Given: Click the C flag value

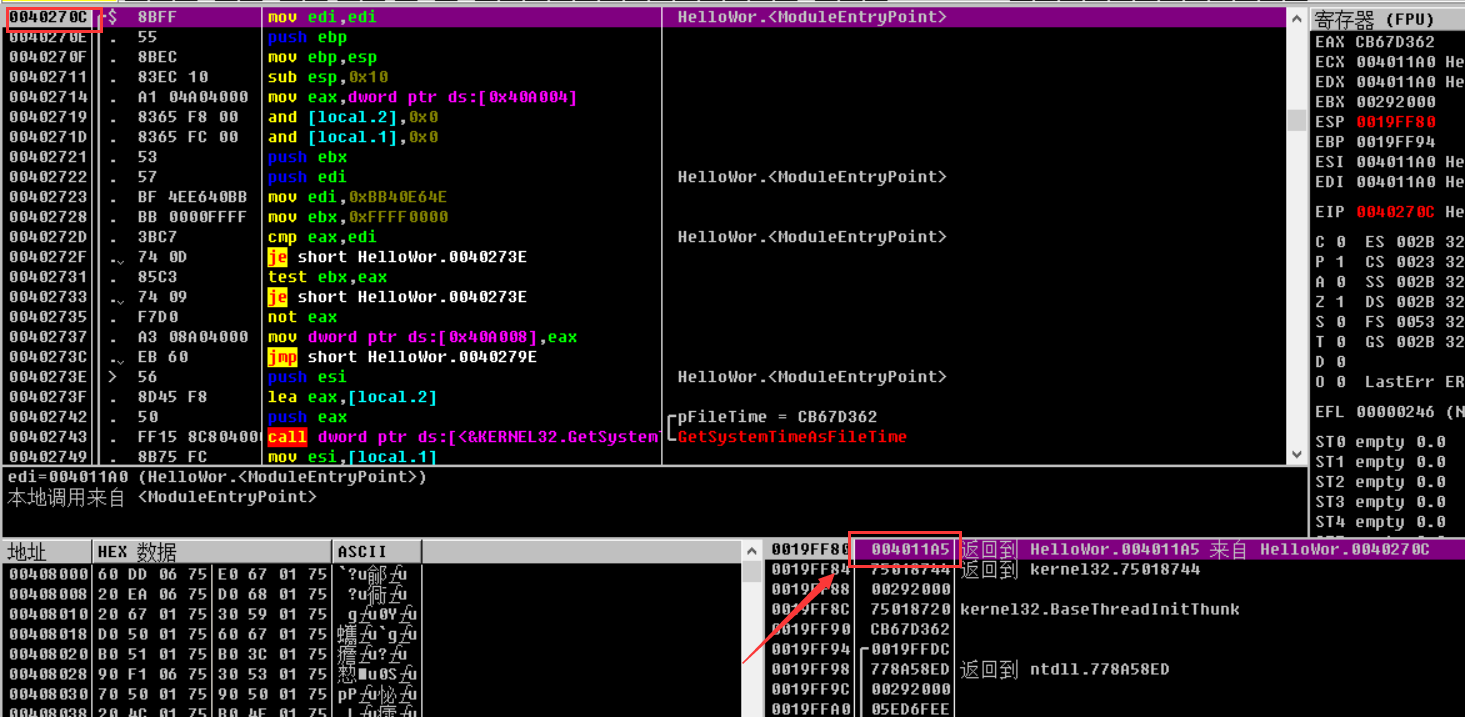Looking at the screenshot, I should coord(1341,242).
